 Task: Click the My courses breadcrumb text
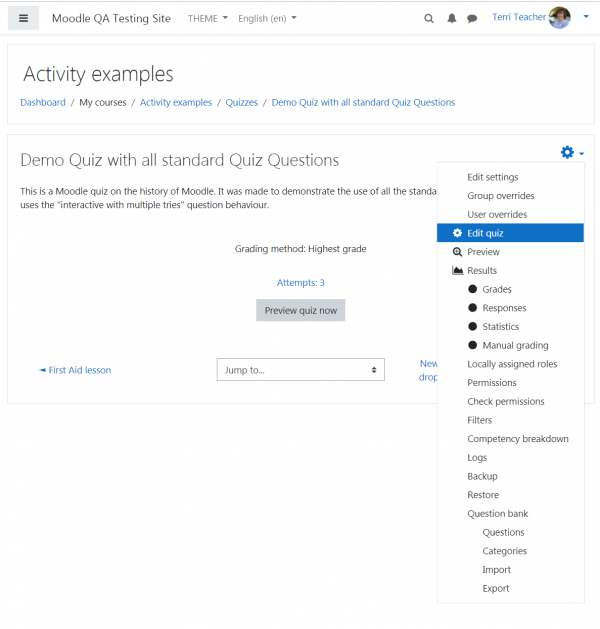coord(103,102)
